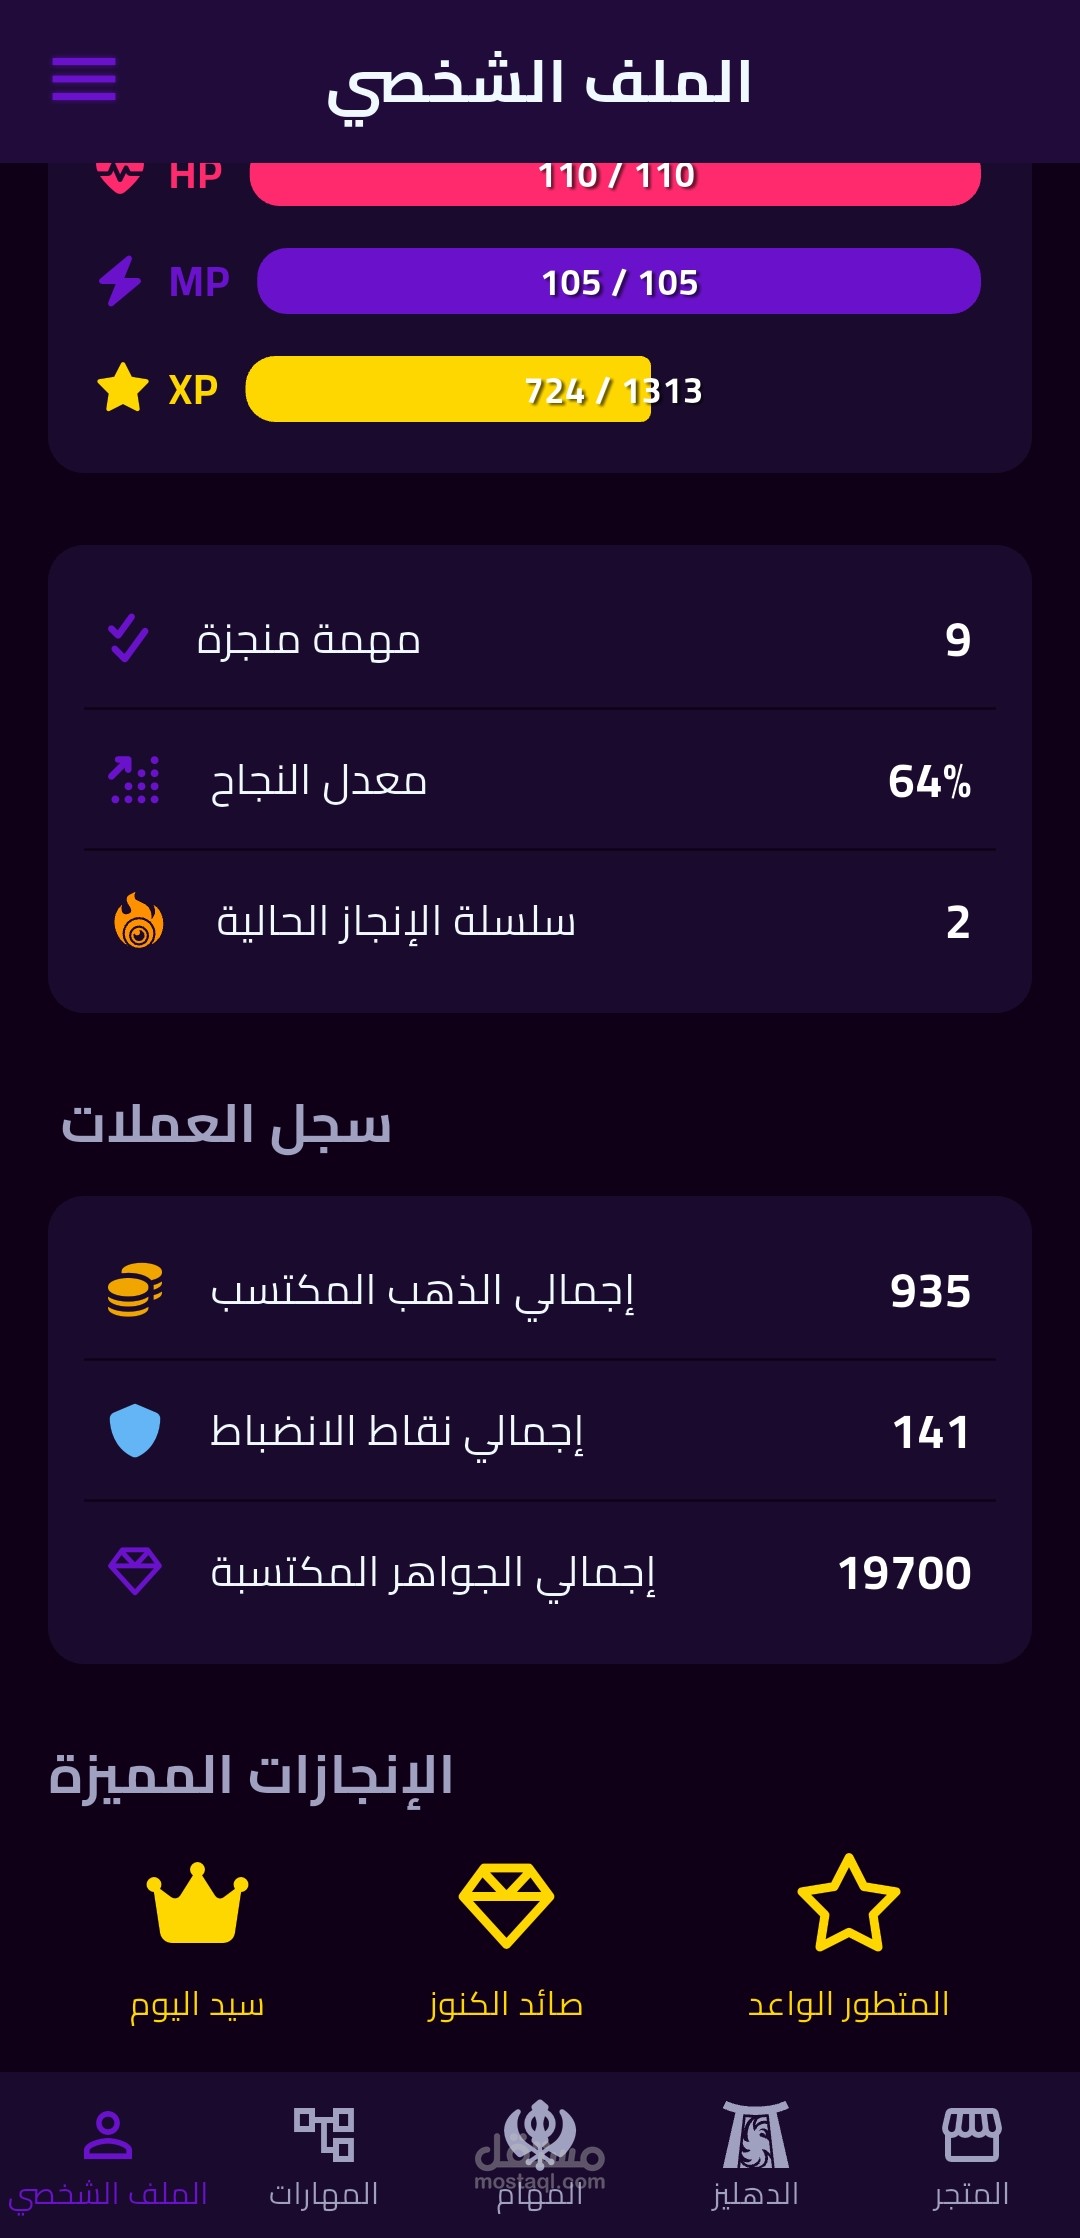
Task: Tap the 19700 total gems row
Action: [x=540, y=1573]
